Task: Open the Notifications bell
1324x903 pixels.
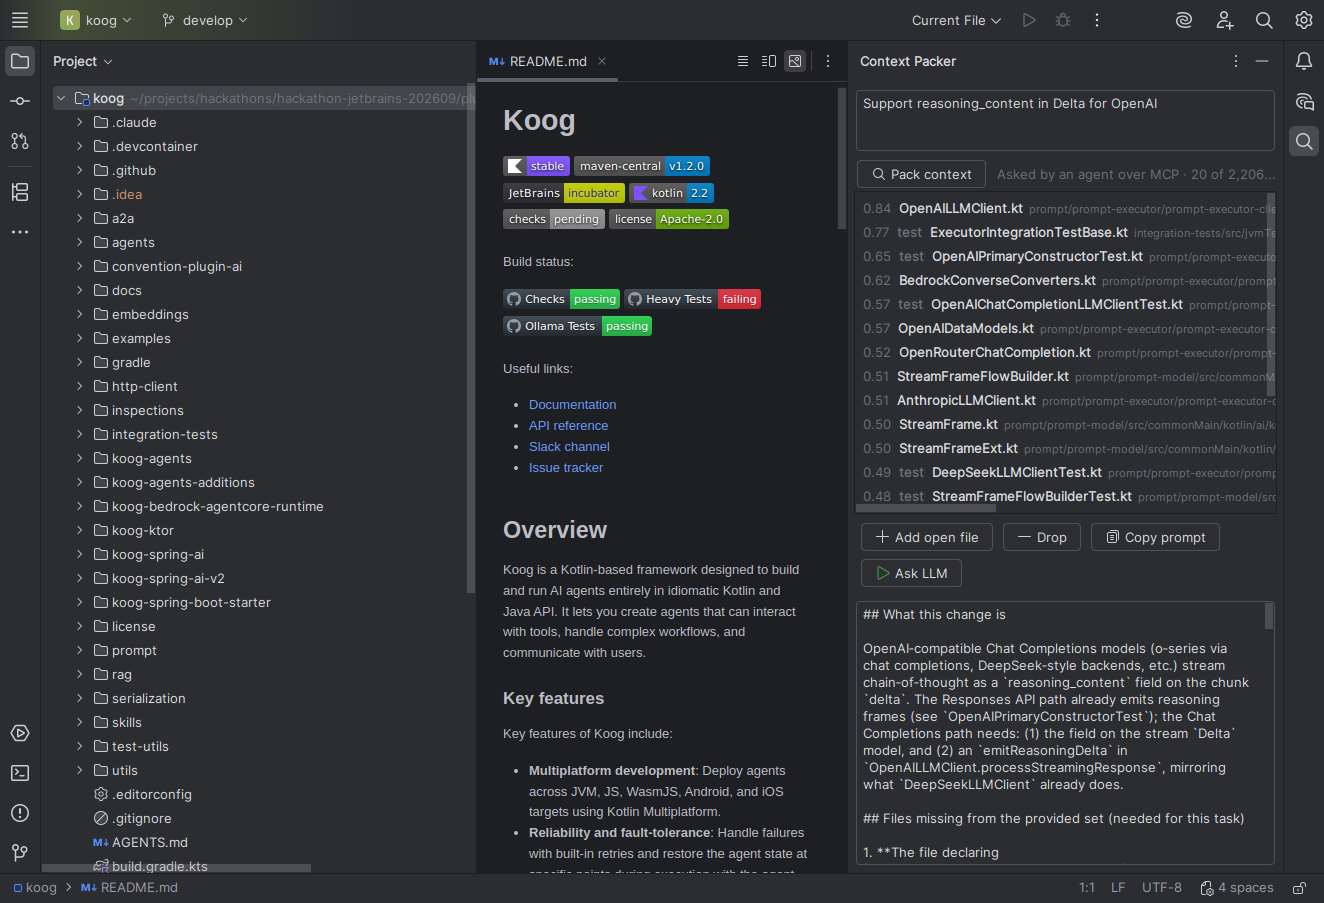Action: click(x=1304, y=61)
